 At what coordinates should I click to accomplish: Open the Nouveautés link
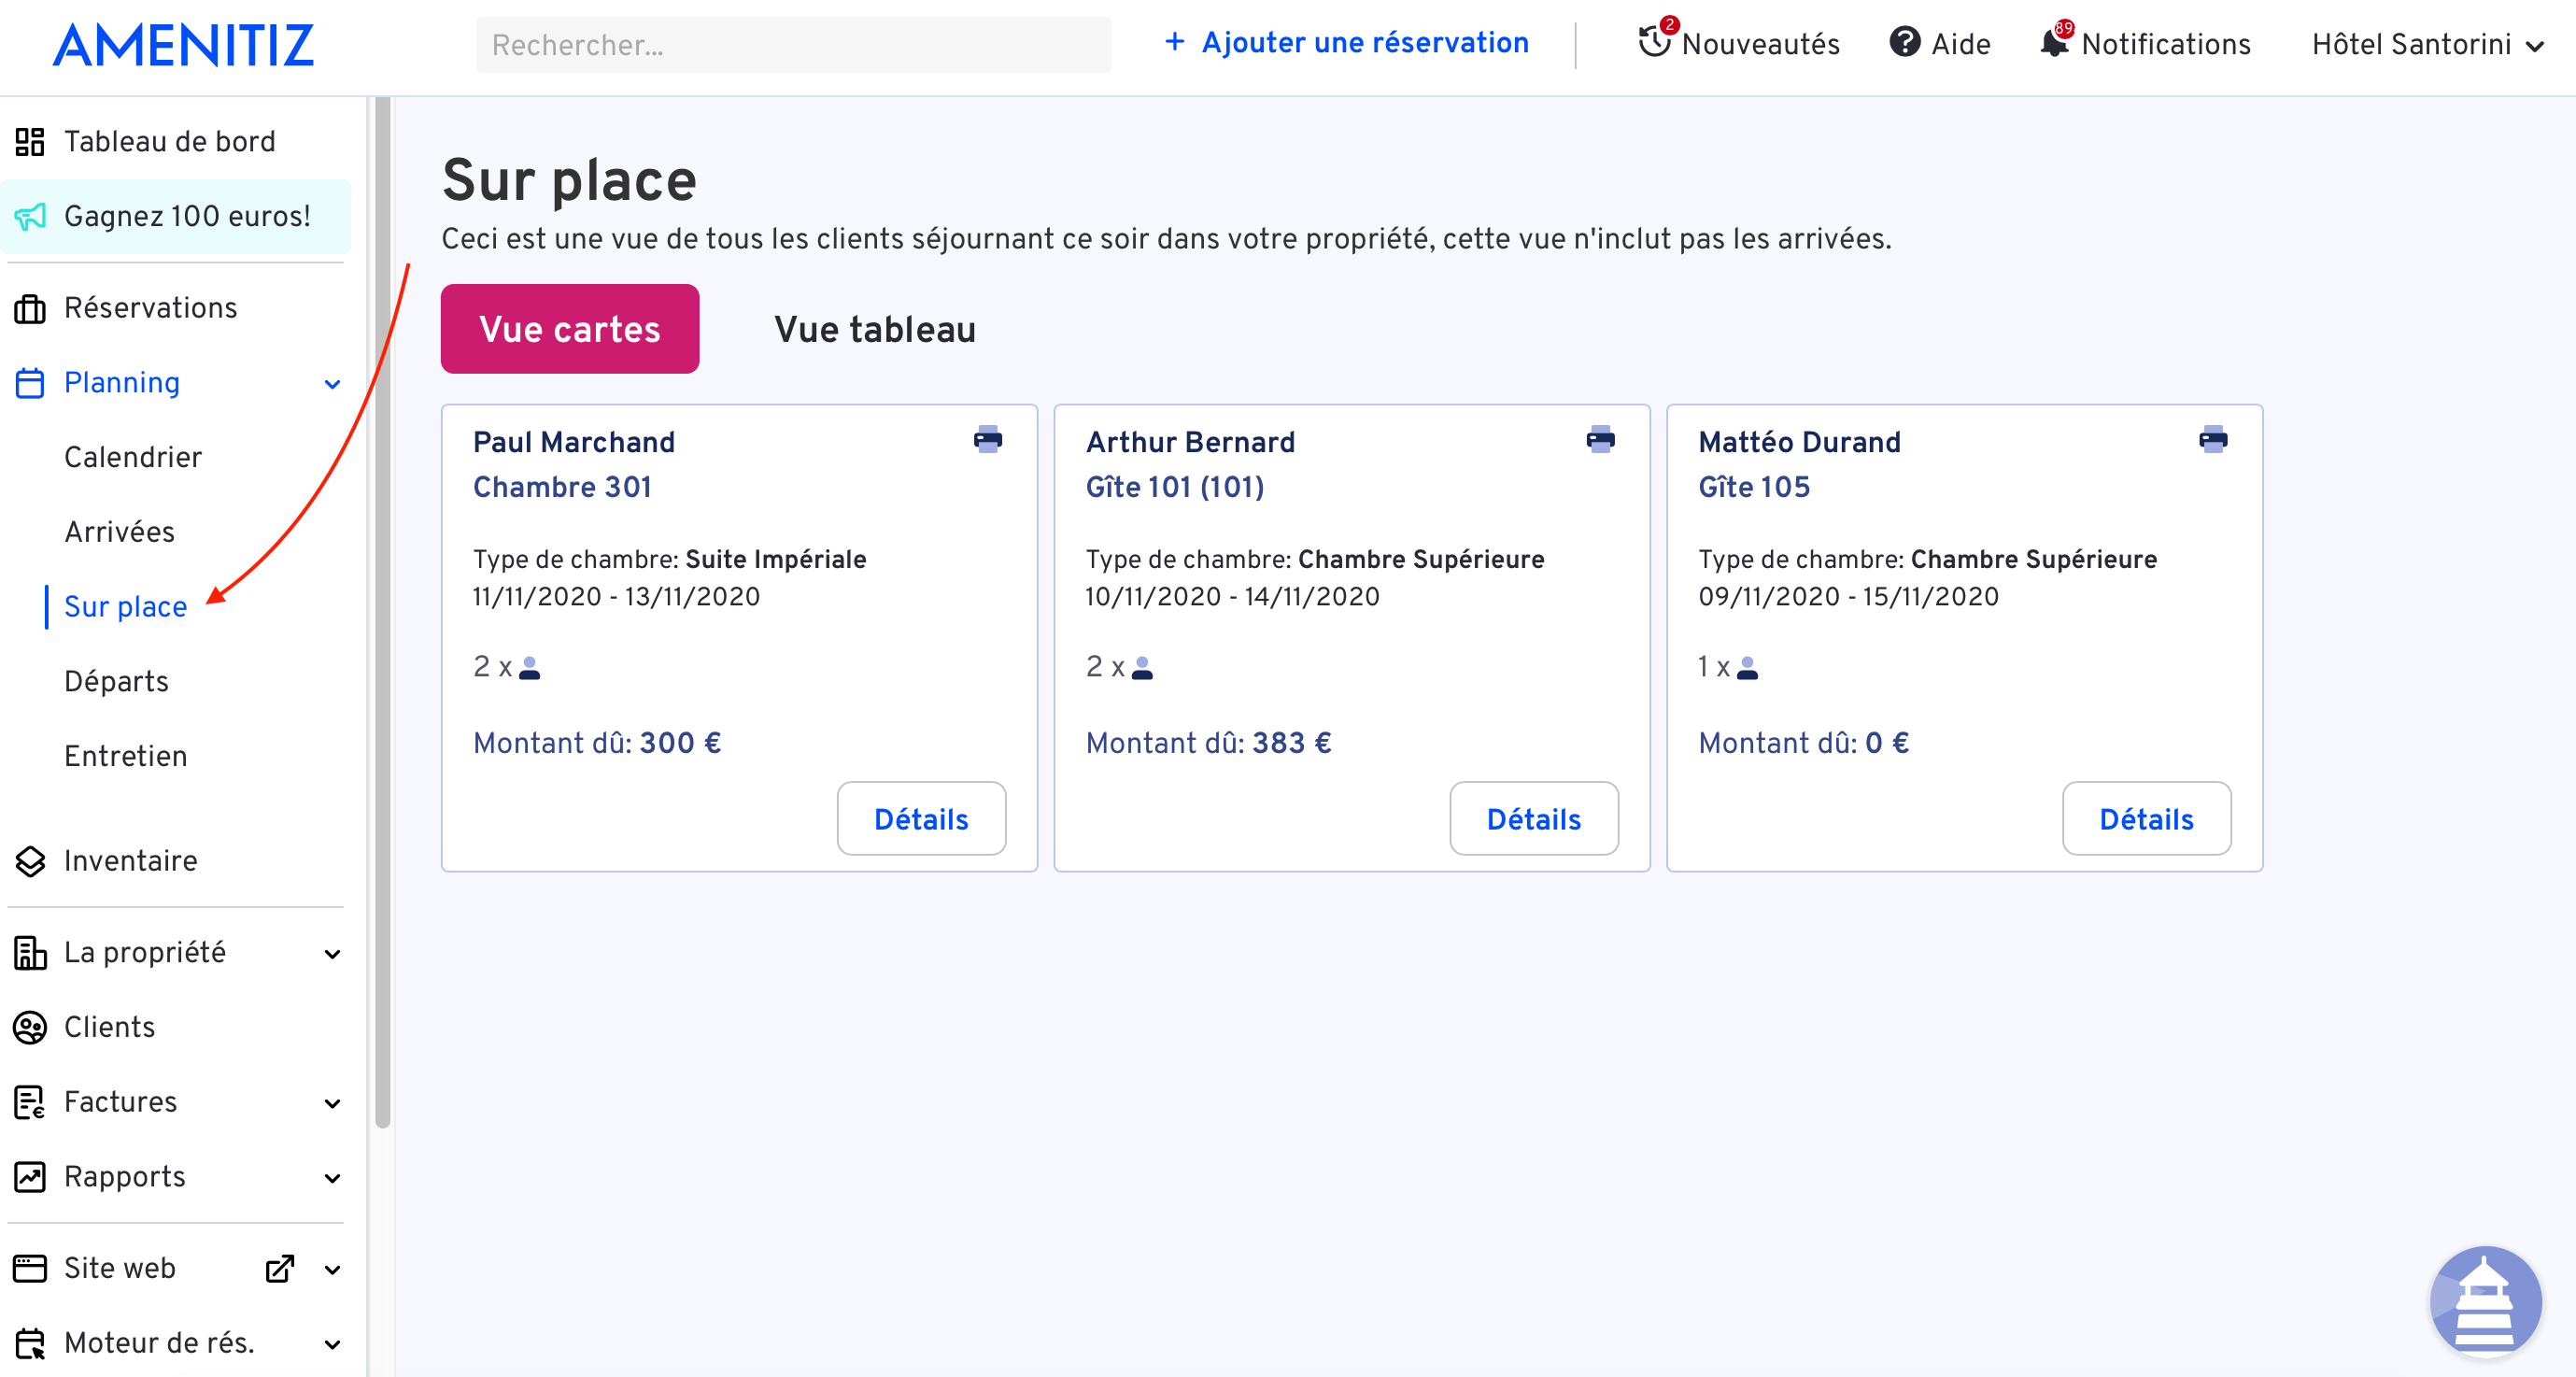[1761, 44]
